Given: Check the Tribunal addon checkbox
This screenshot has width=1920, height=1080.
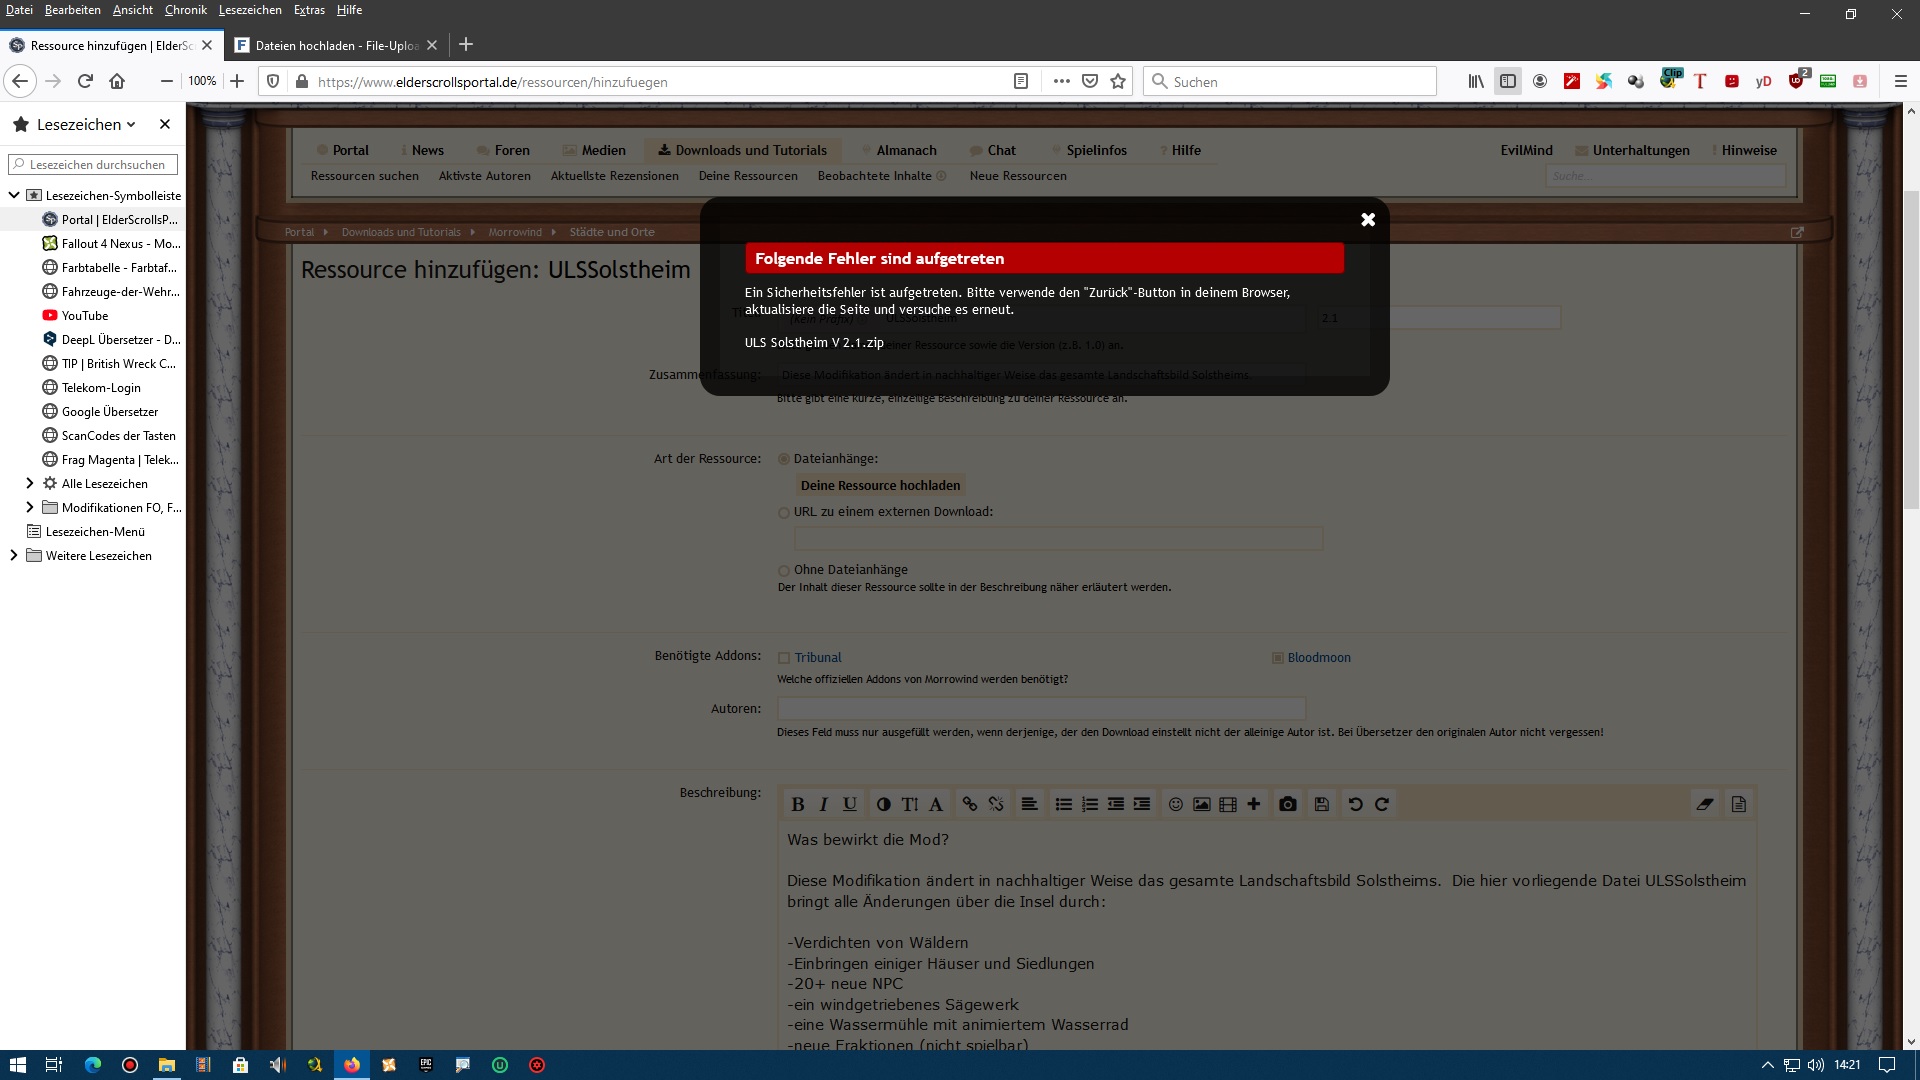Looking at the screenshot, I should (784, 658).
